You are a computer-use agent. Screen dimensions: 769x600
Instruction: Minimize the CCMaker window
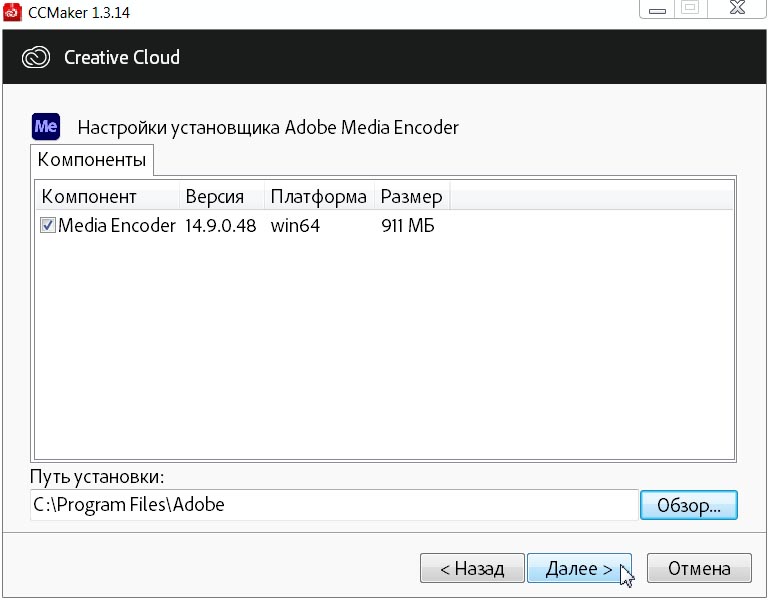657,9
